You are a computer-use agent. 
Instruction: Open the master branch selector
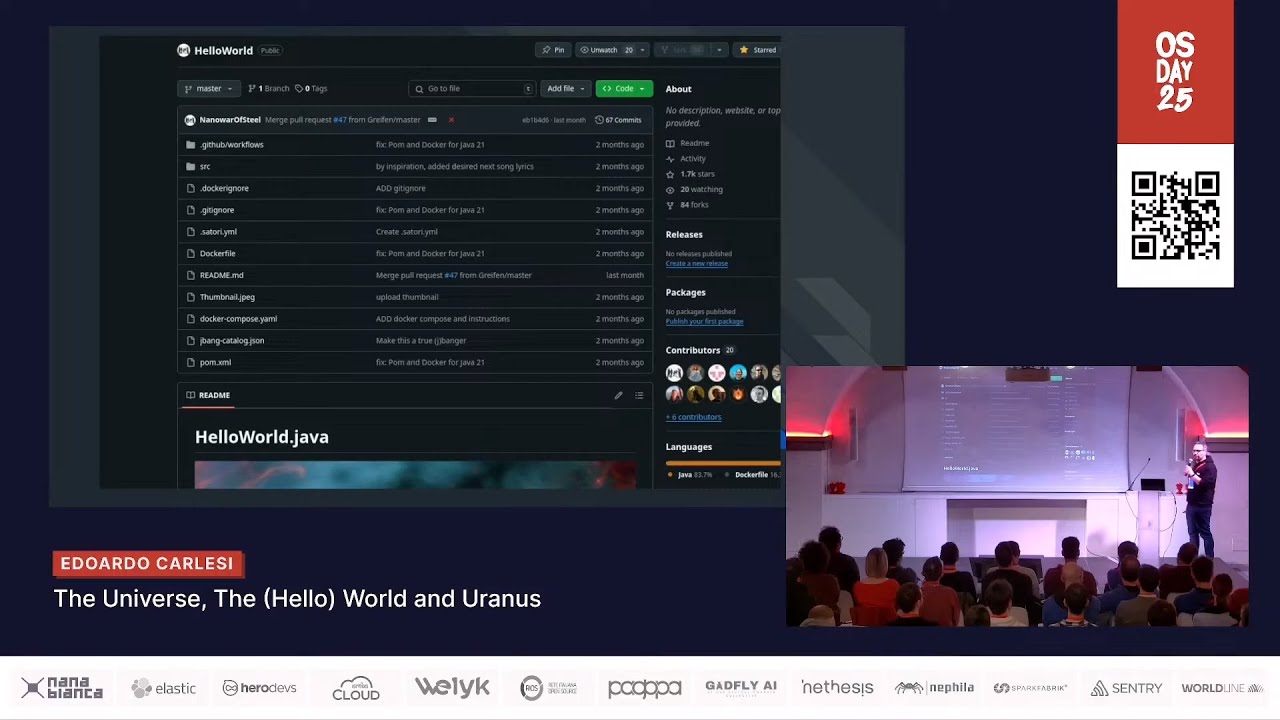pos(209,89)
